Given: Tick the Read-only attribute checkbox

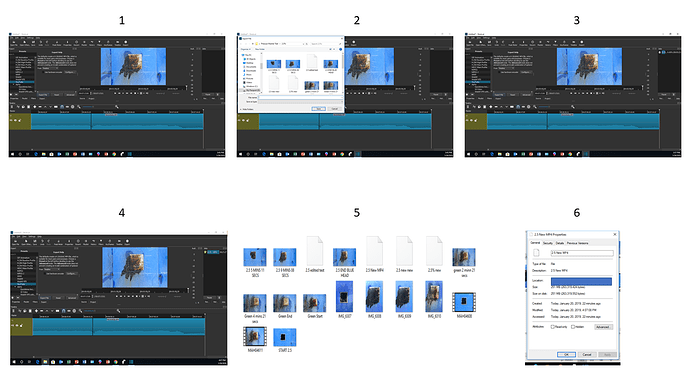Looking at the screenshot, I should point(552,327).
